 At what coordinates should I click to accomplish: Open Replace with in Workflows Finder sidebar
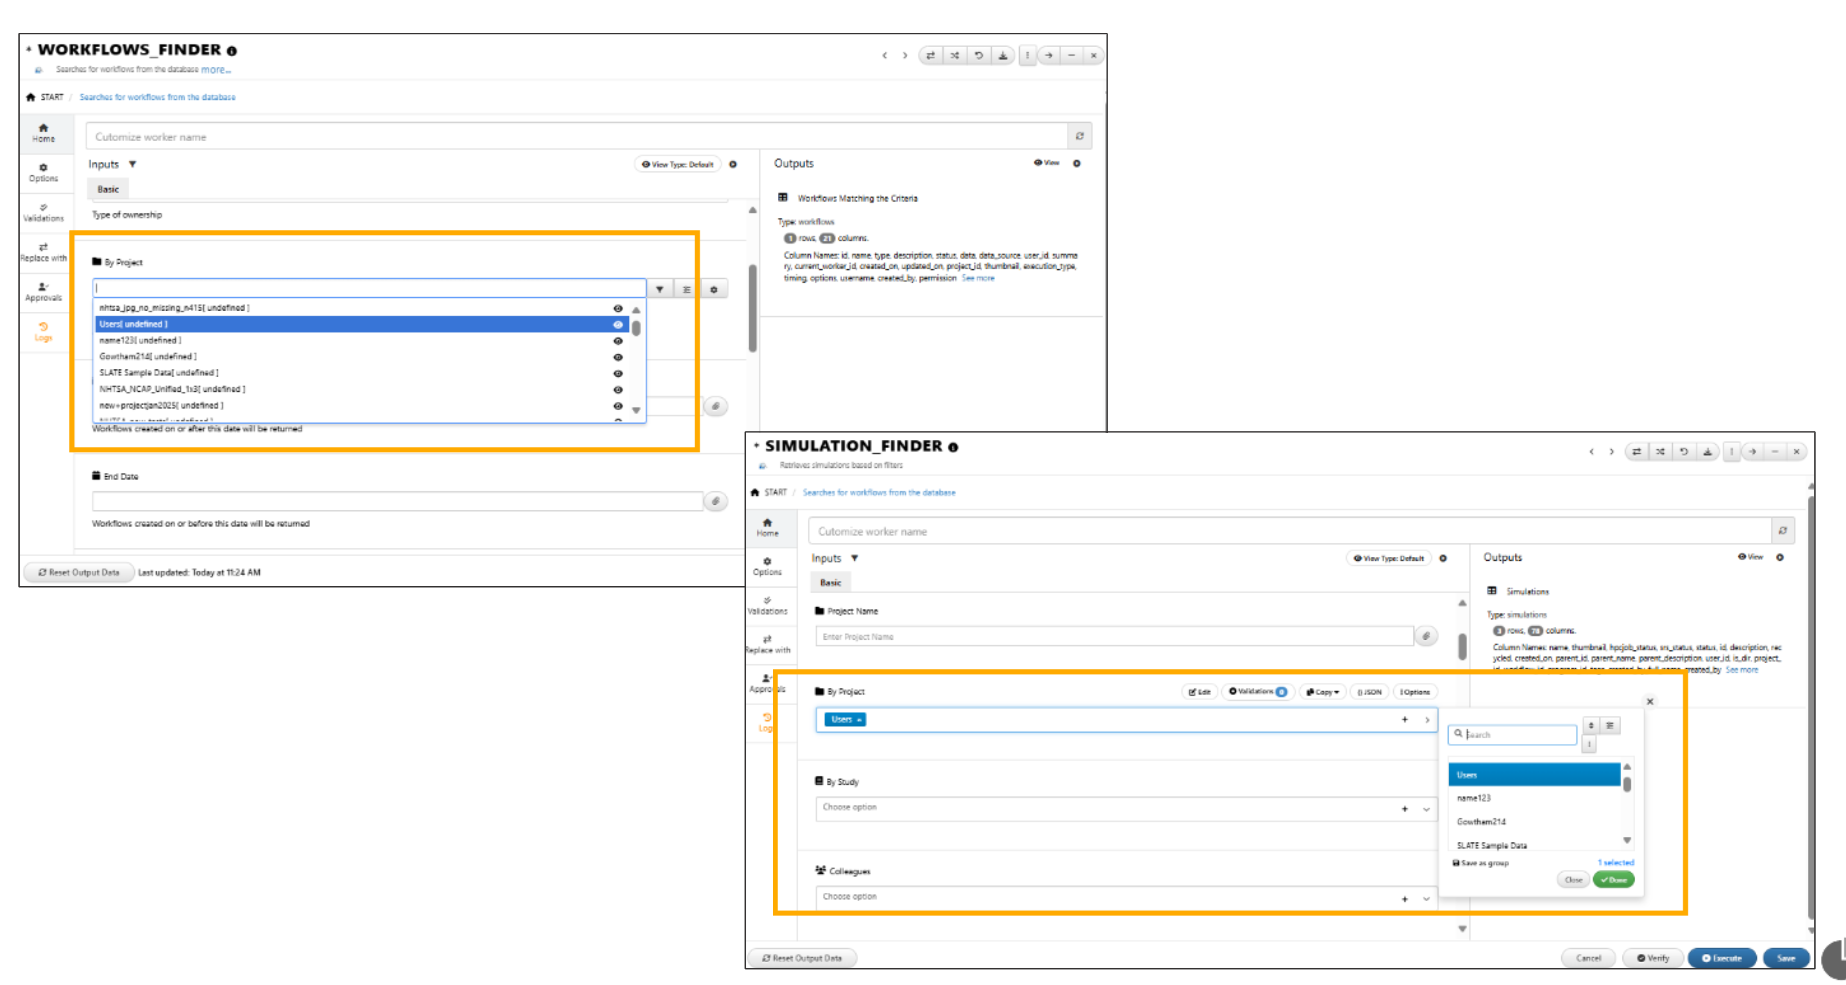[44, 252]
